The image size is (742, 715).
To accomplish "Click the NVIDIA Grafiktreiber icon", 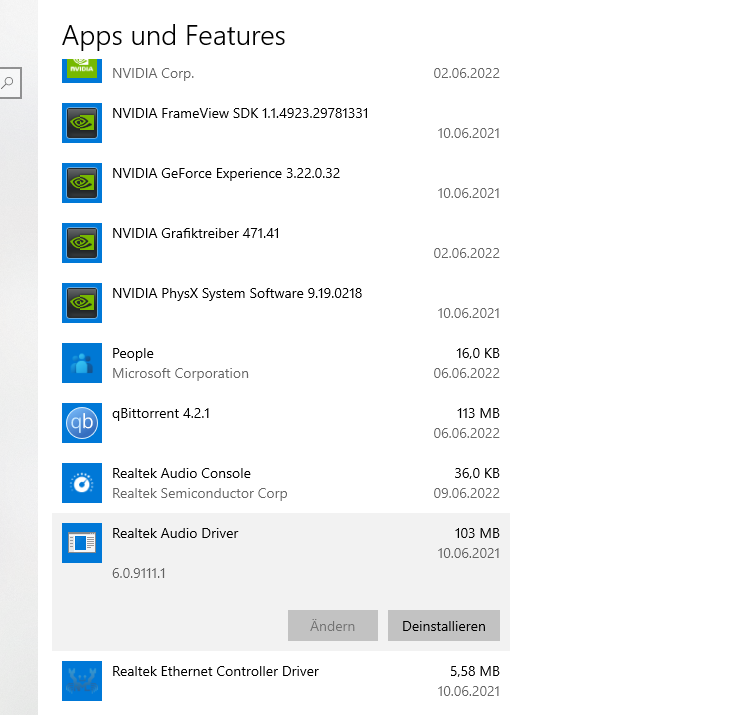I will (x=82, y=243).
